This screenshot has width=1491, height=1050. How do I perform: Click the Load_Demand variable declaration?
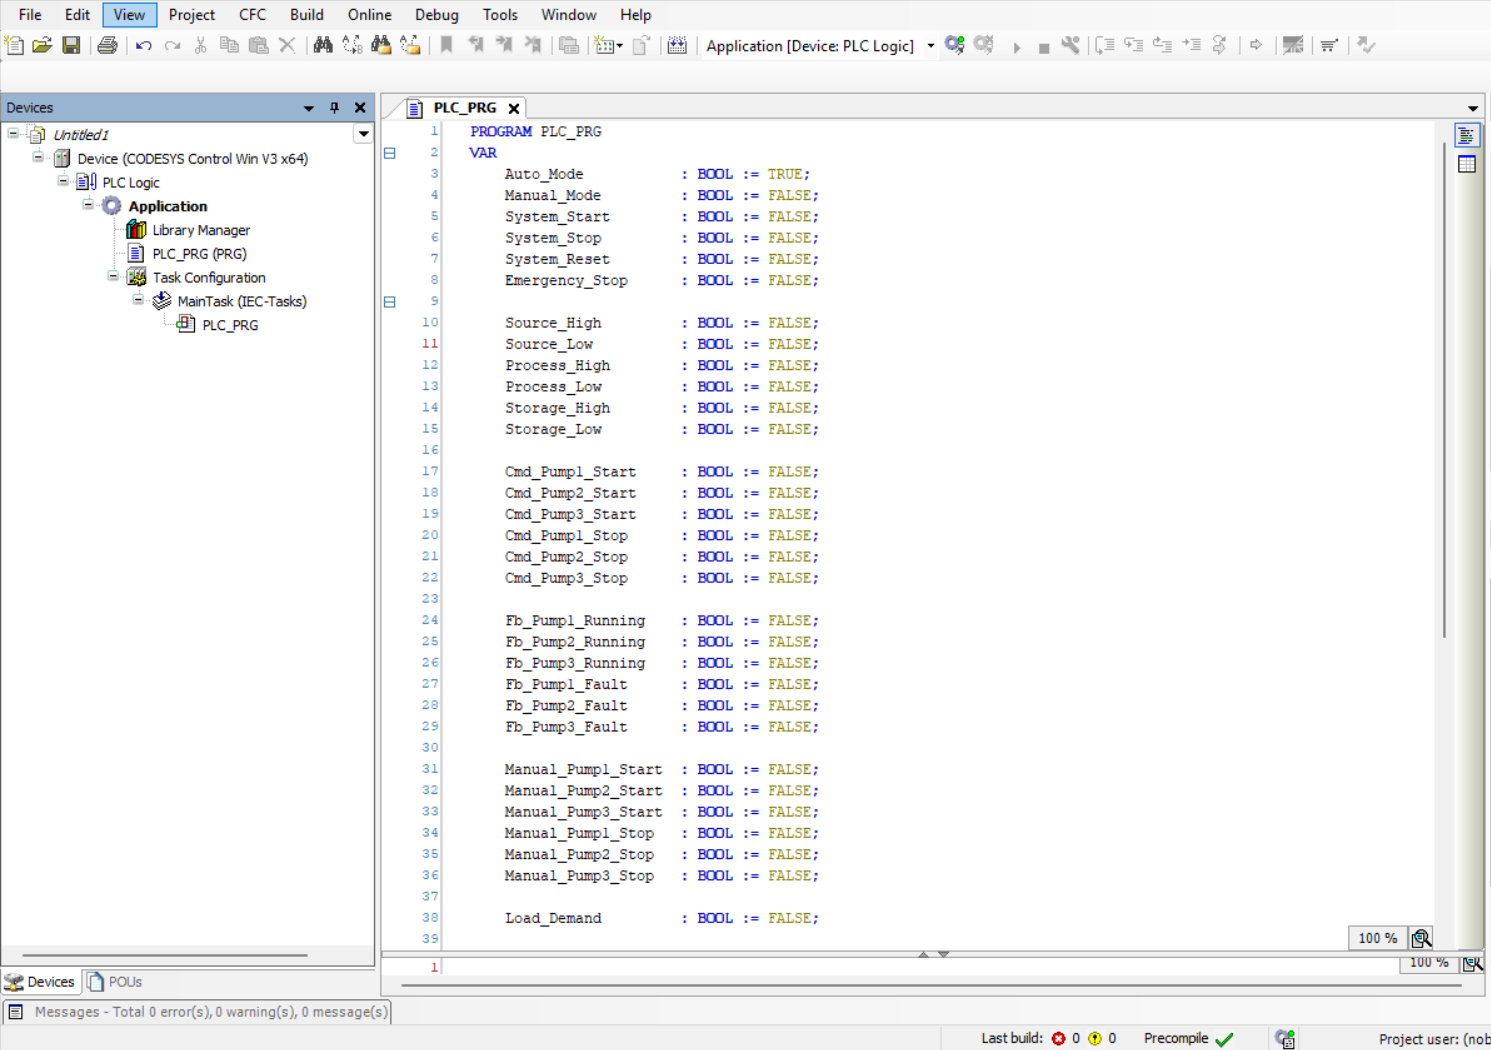pos(661,918)
